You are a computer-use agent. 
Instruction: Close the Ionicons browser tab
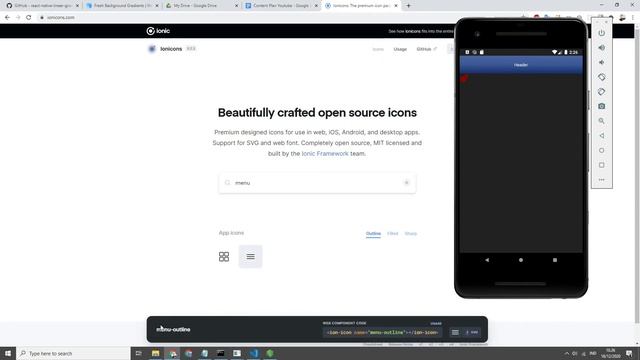click(396, 6)
